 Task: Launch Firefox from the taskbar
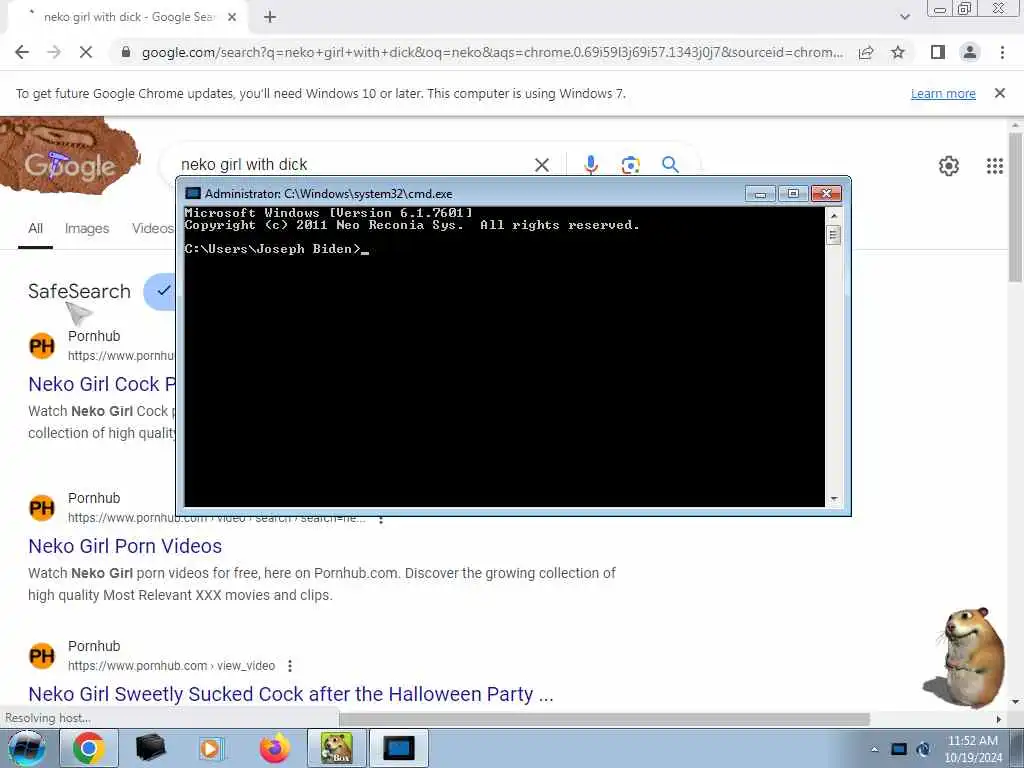point(274,748)
